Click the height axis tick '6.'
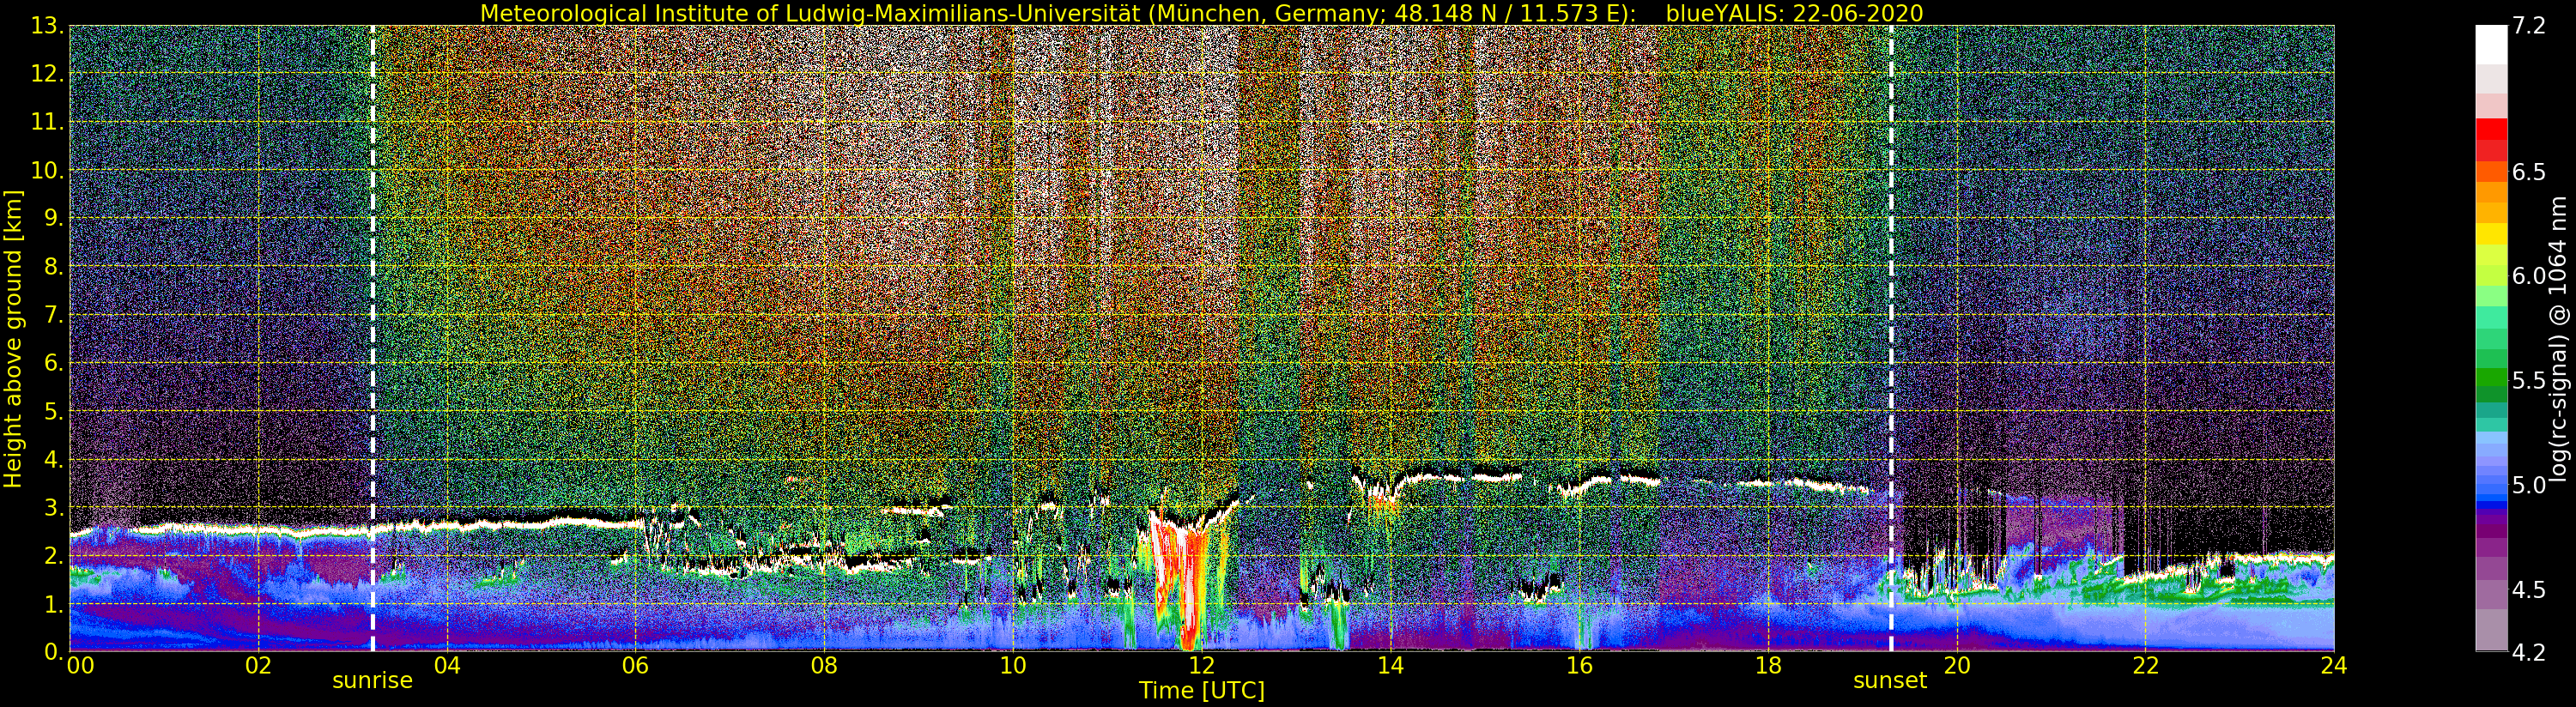The image size is (2576, 707). (55, 363)
